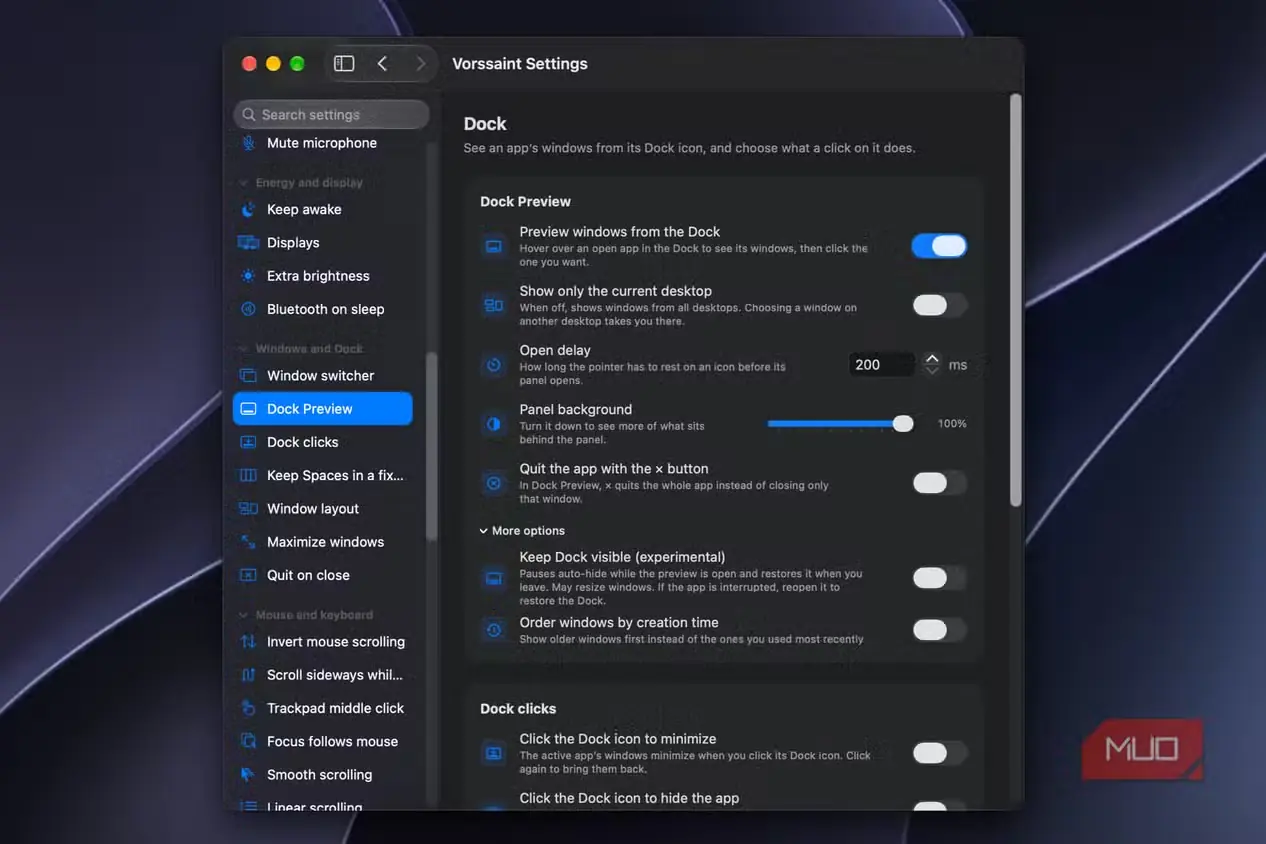1266x844 pixels.
Task: Increase Open delay with the up arrow
Action: 932,359
